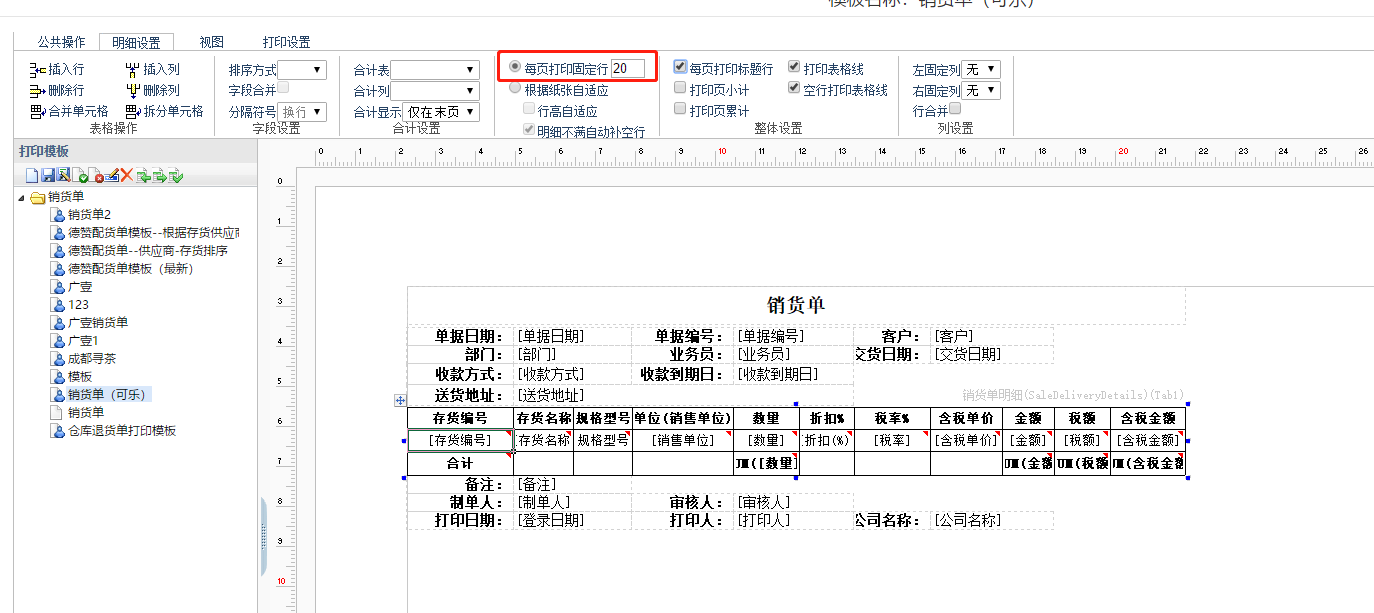This screenshot has width=1374, height=613.
Task: Select 销货单2 template in tree
Action: 89,215
